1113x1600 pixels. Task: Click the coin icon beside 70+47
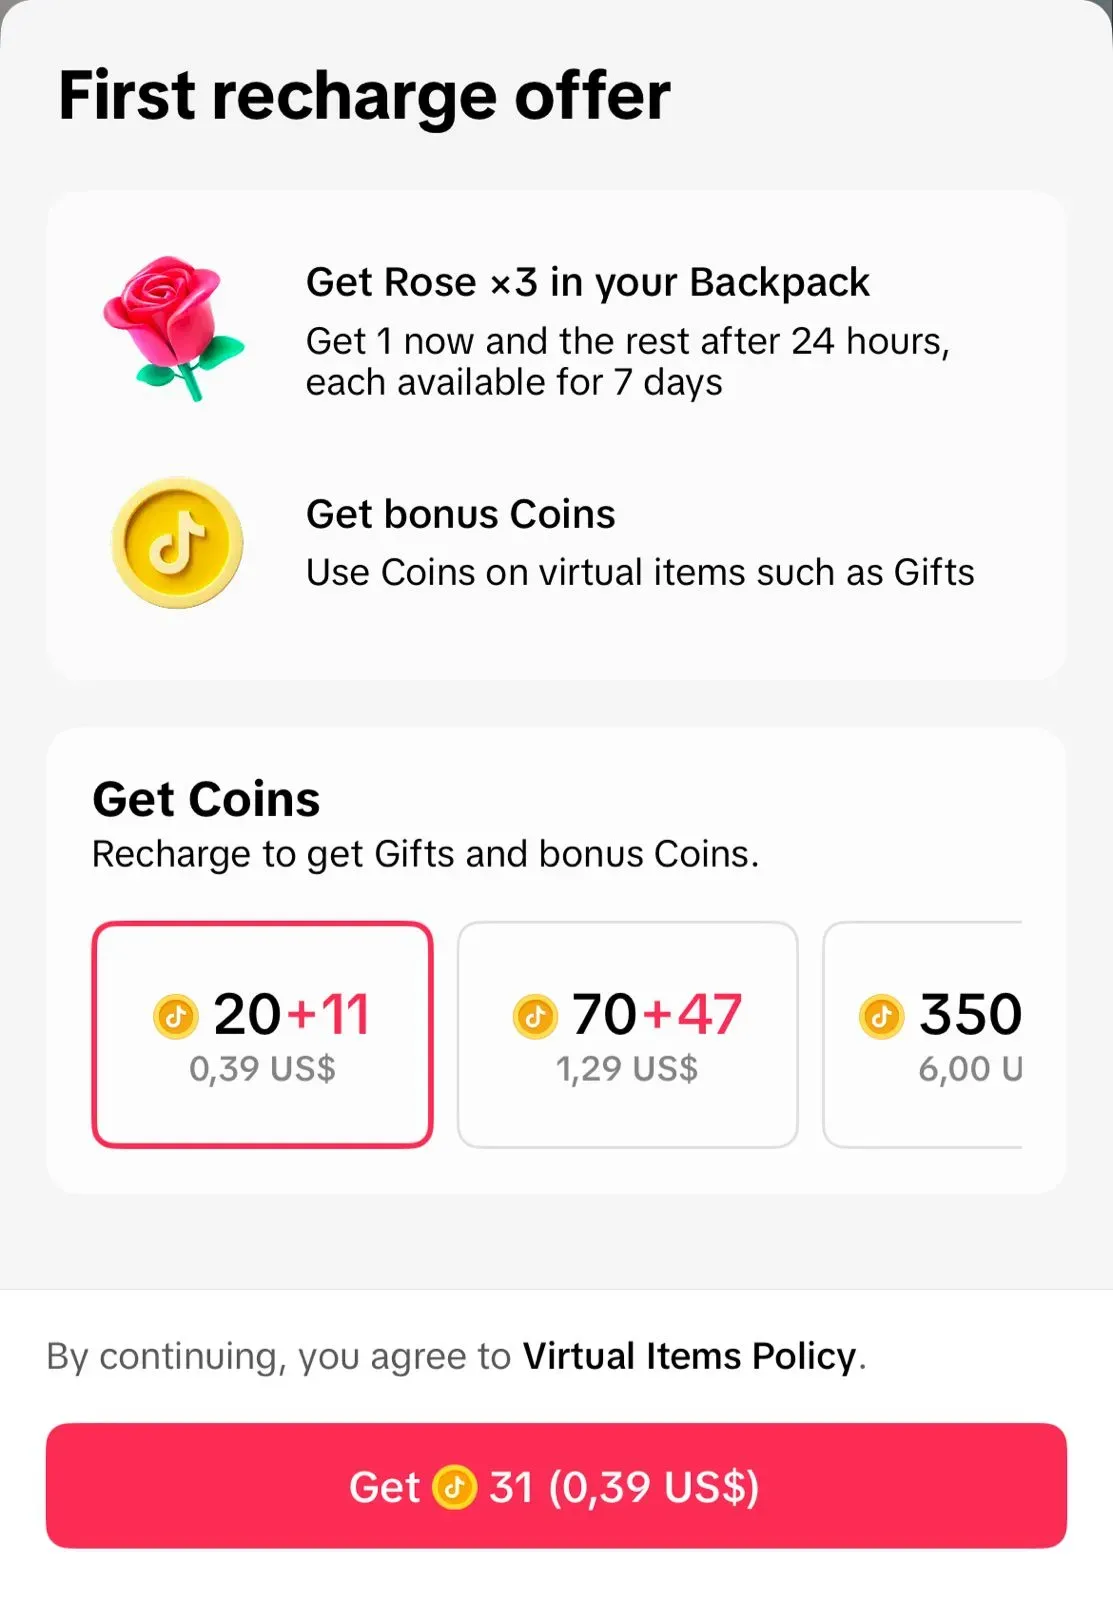535,1016
